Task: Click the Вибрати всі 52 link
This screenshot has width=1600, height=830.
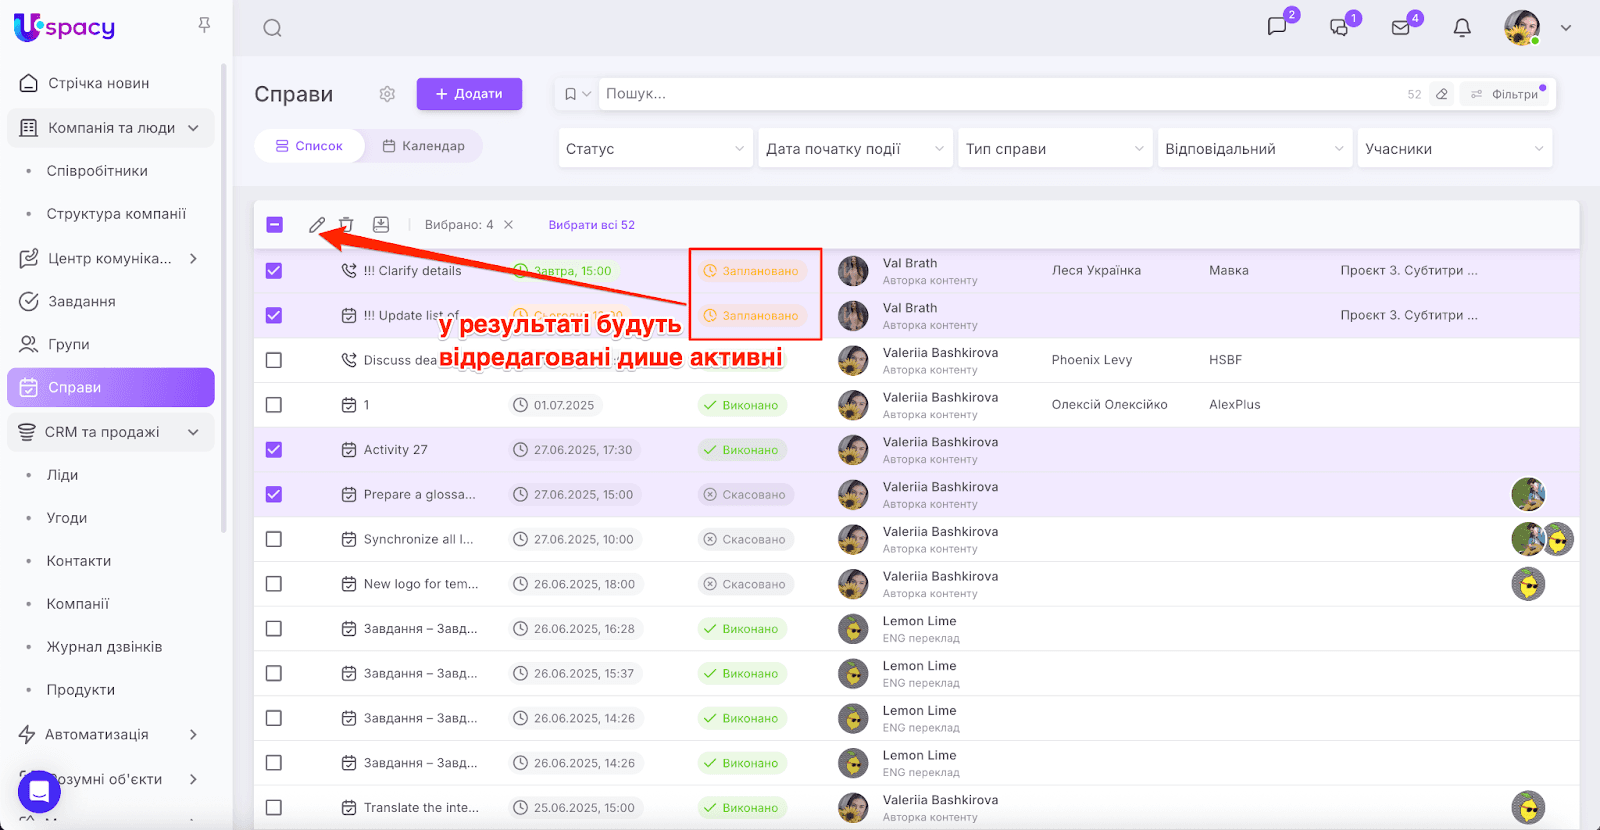Action: [x=591, y=225]
